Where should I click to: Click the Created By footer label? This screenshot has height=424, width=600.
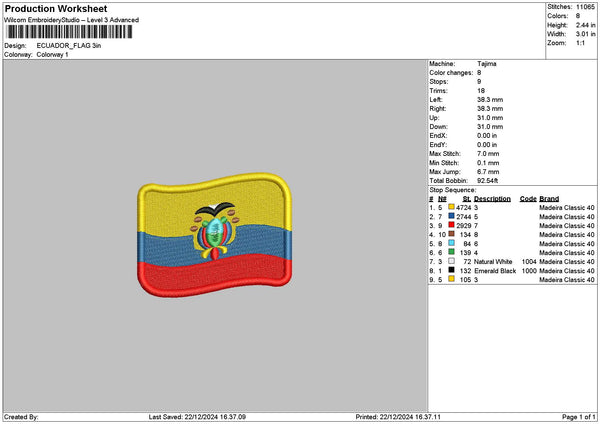point(21,417)
